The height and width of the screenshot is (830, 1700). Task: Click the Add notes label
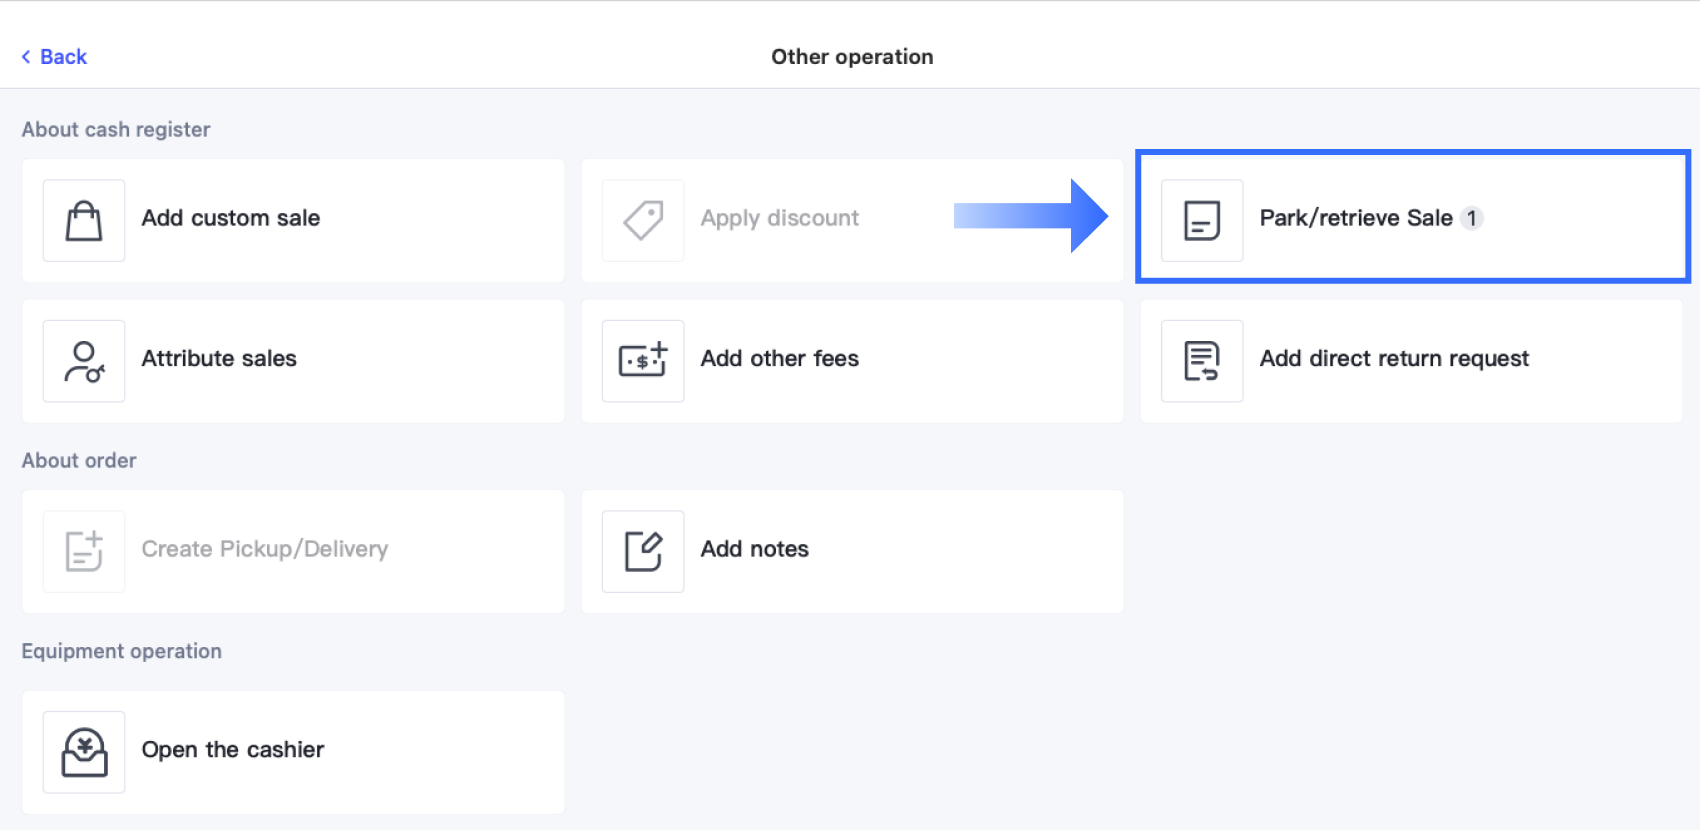754,549
